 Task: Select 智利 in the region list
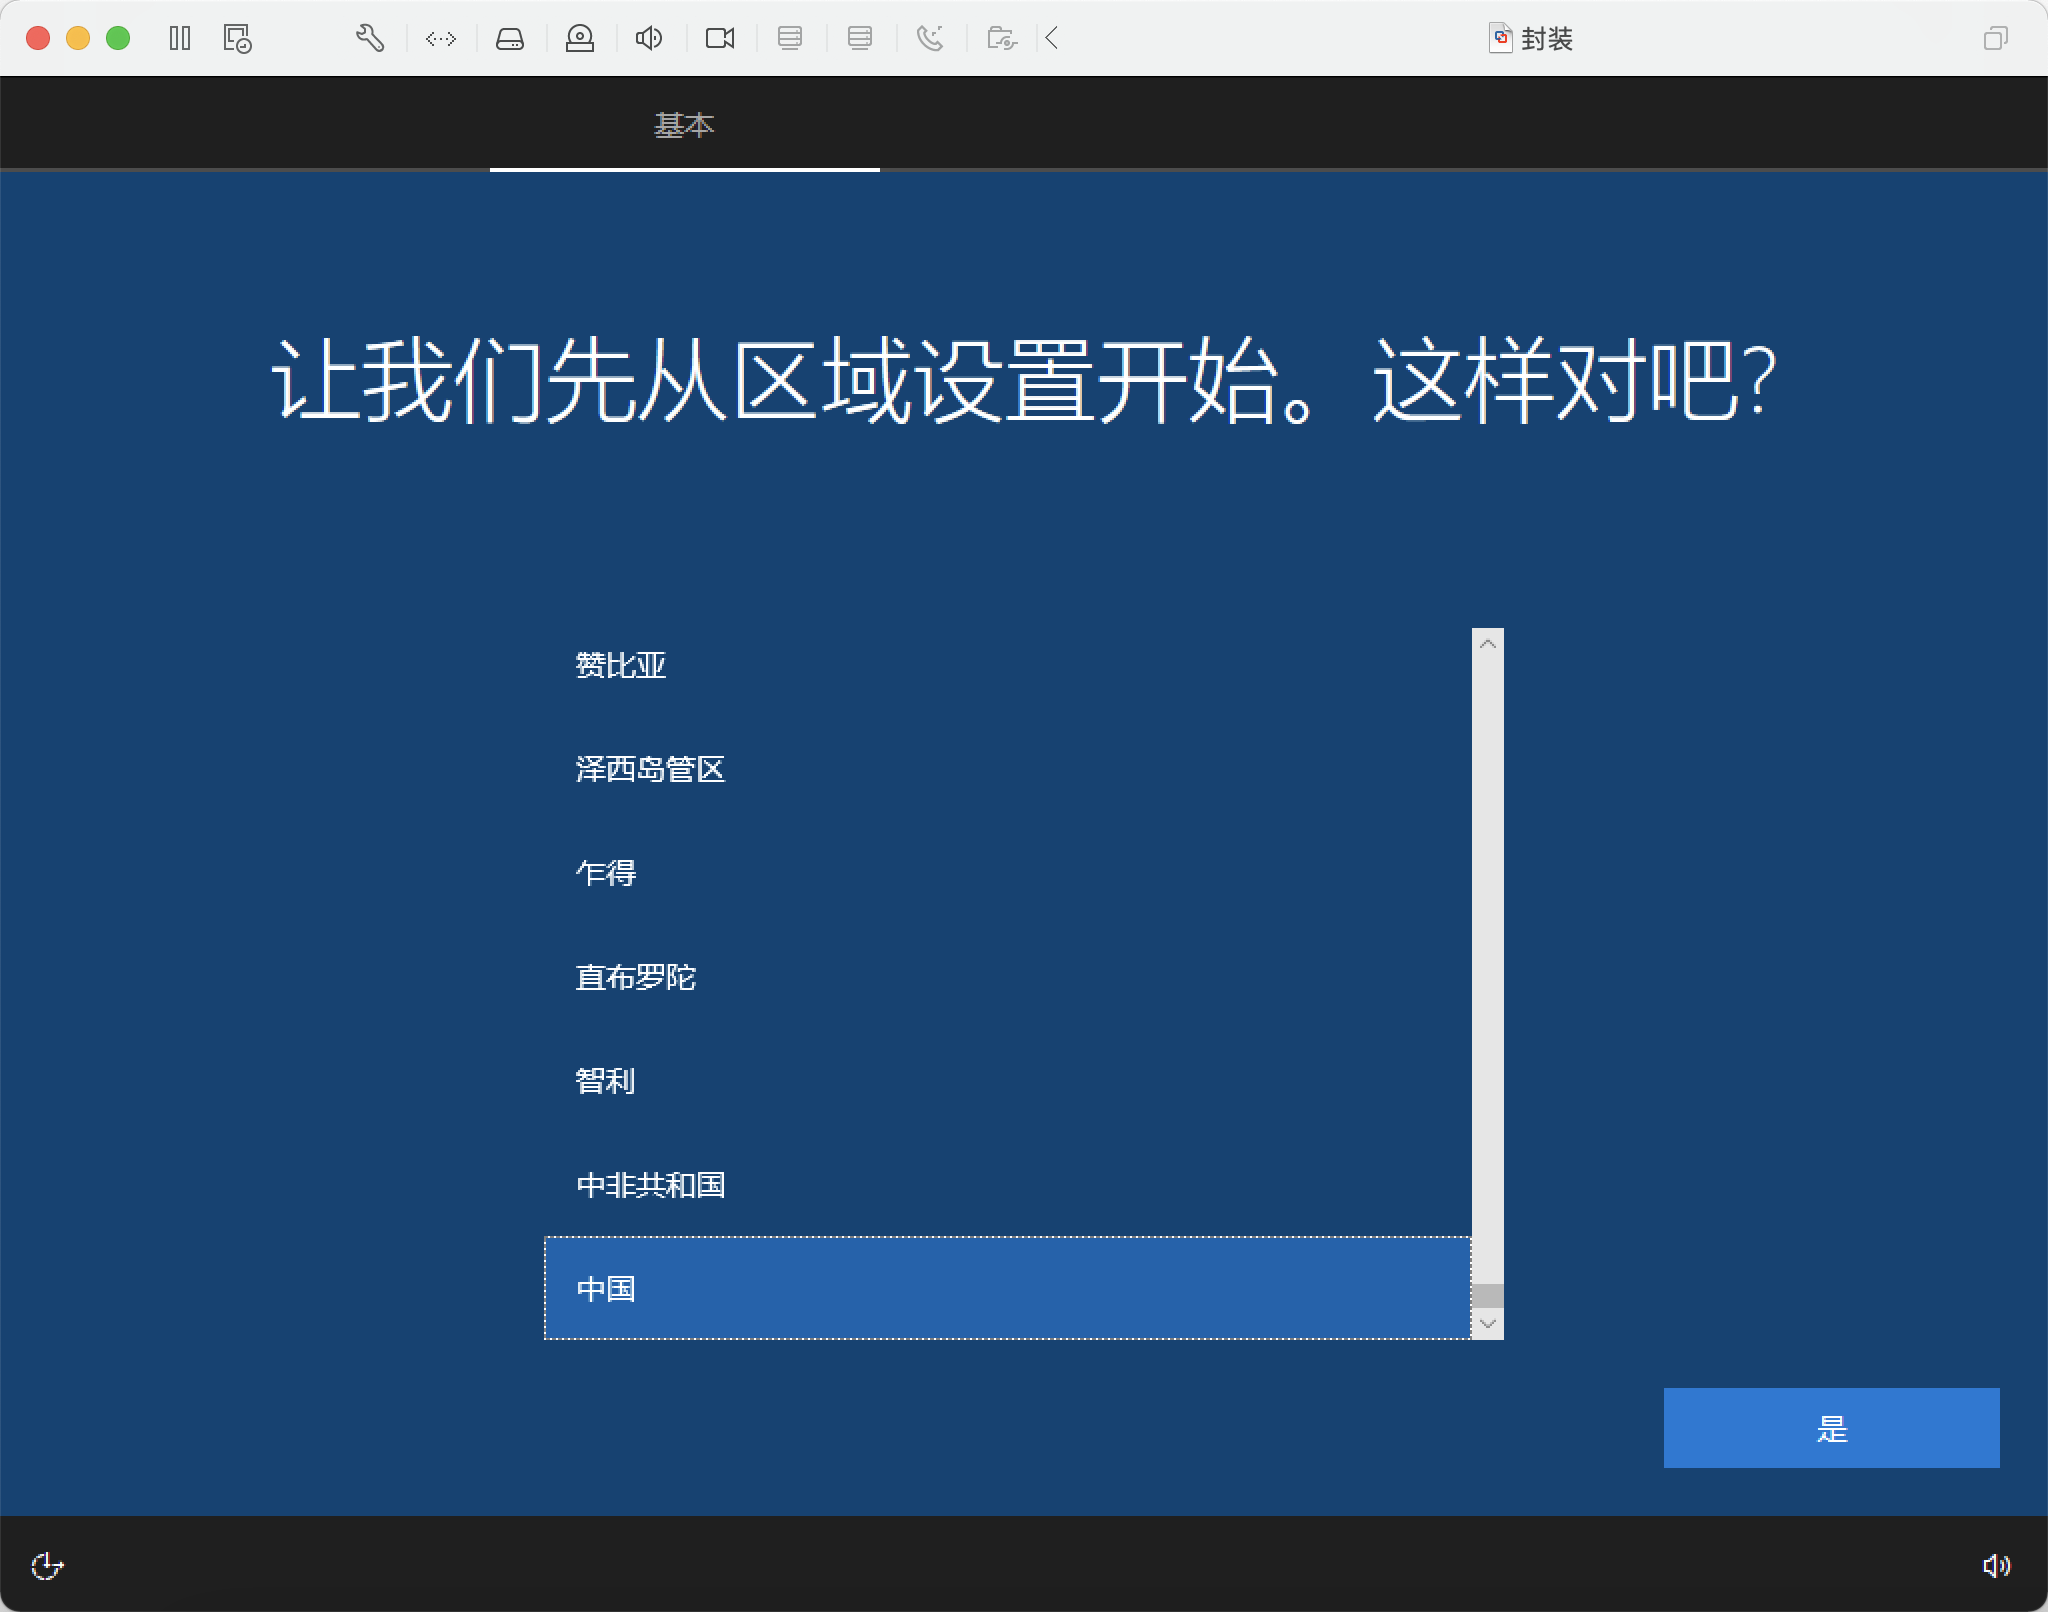point(606,1081)
